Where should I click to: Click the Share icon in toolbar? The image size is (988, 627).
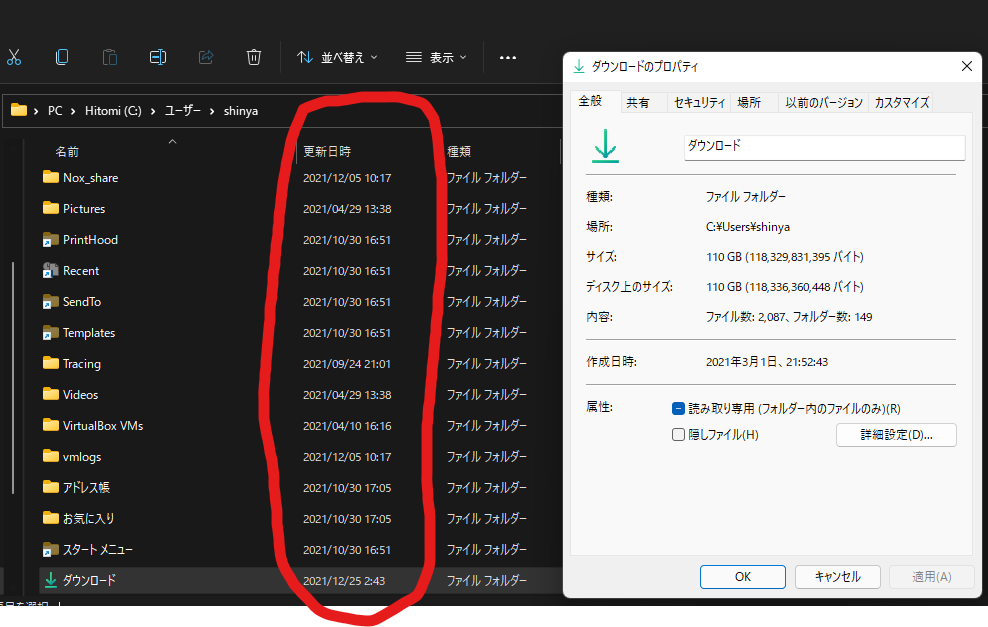point(206,57)
